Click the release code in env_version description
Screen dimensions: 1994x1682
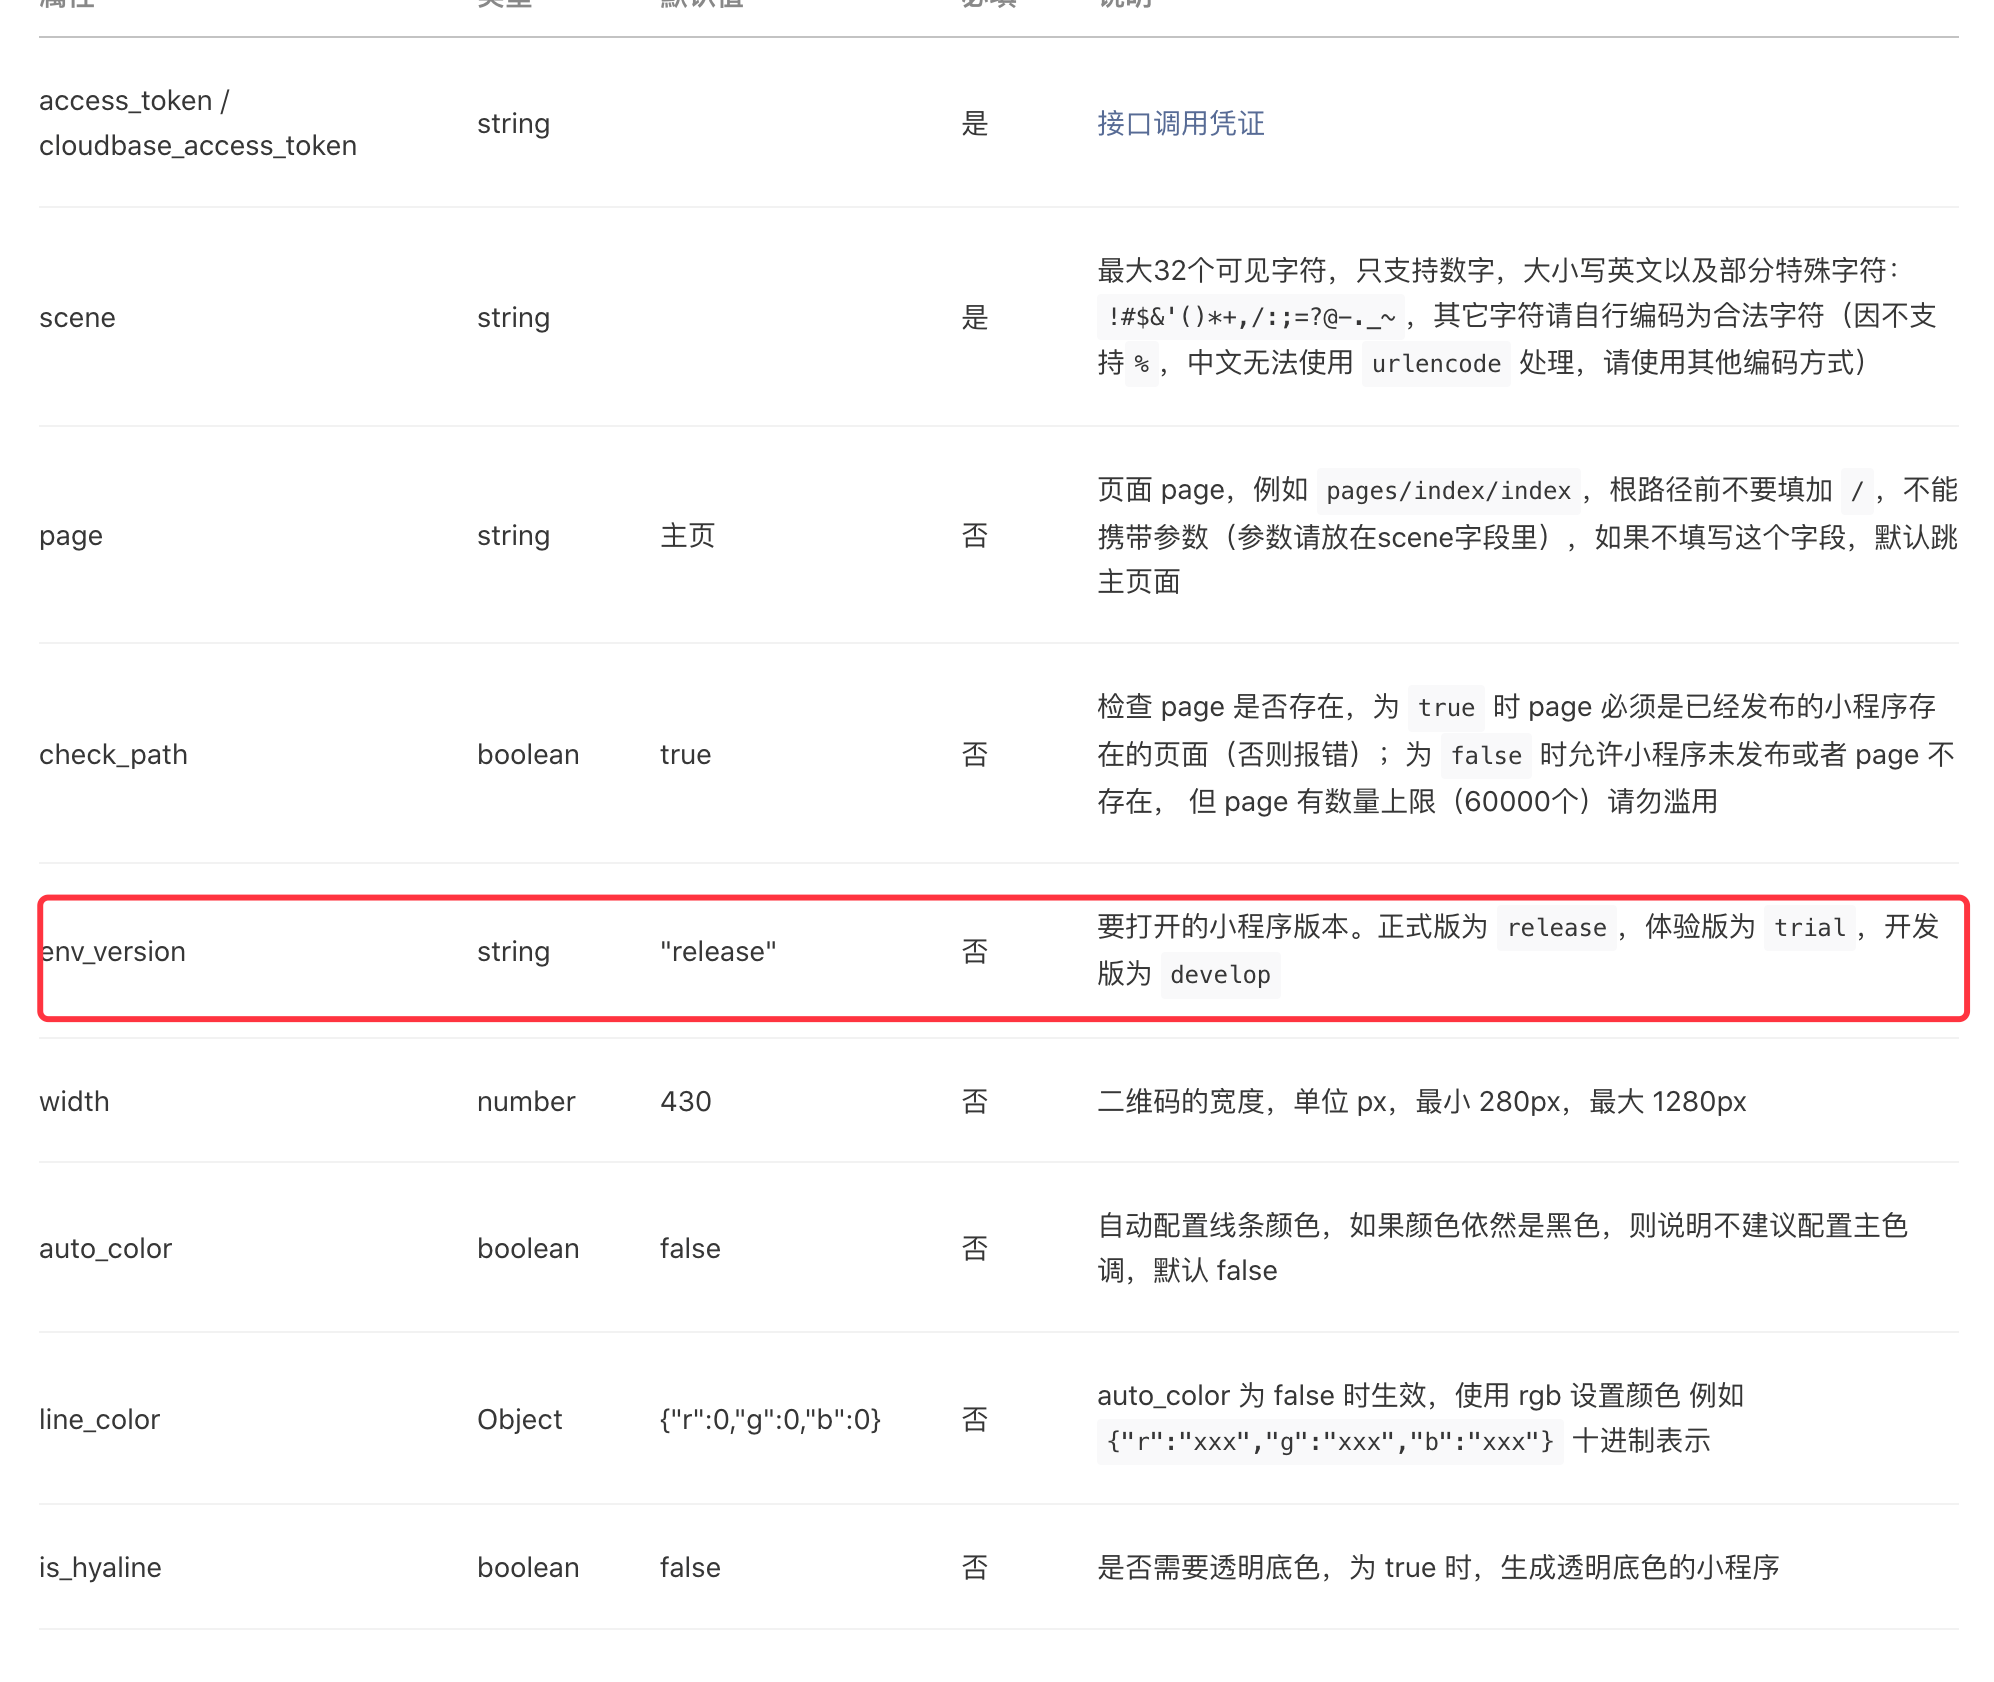1555,928
